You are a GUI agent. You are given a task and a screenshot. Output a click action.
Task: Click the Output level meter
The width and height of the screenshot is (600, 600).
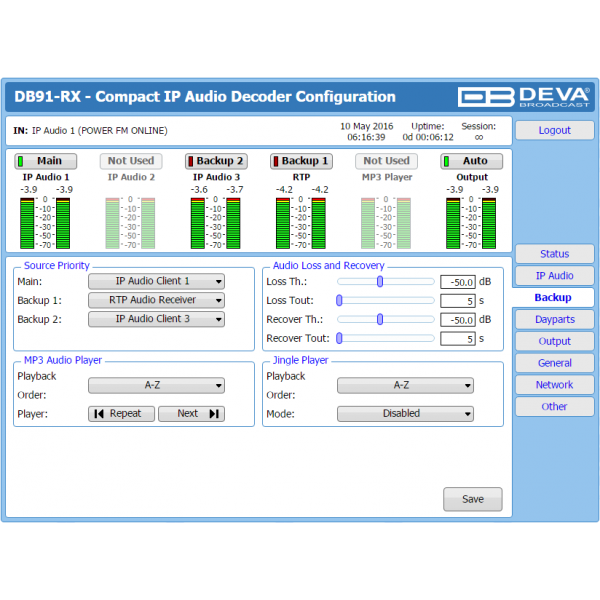pos(471,223)
